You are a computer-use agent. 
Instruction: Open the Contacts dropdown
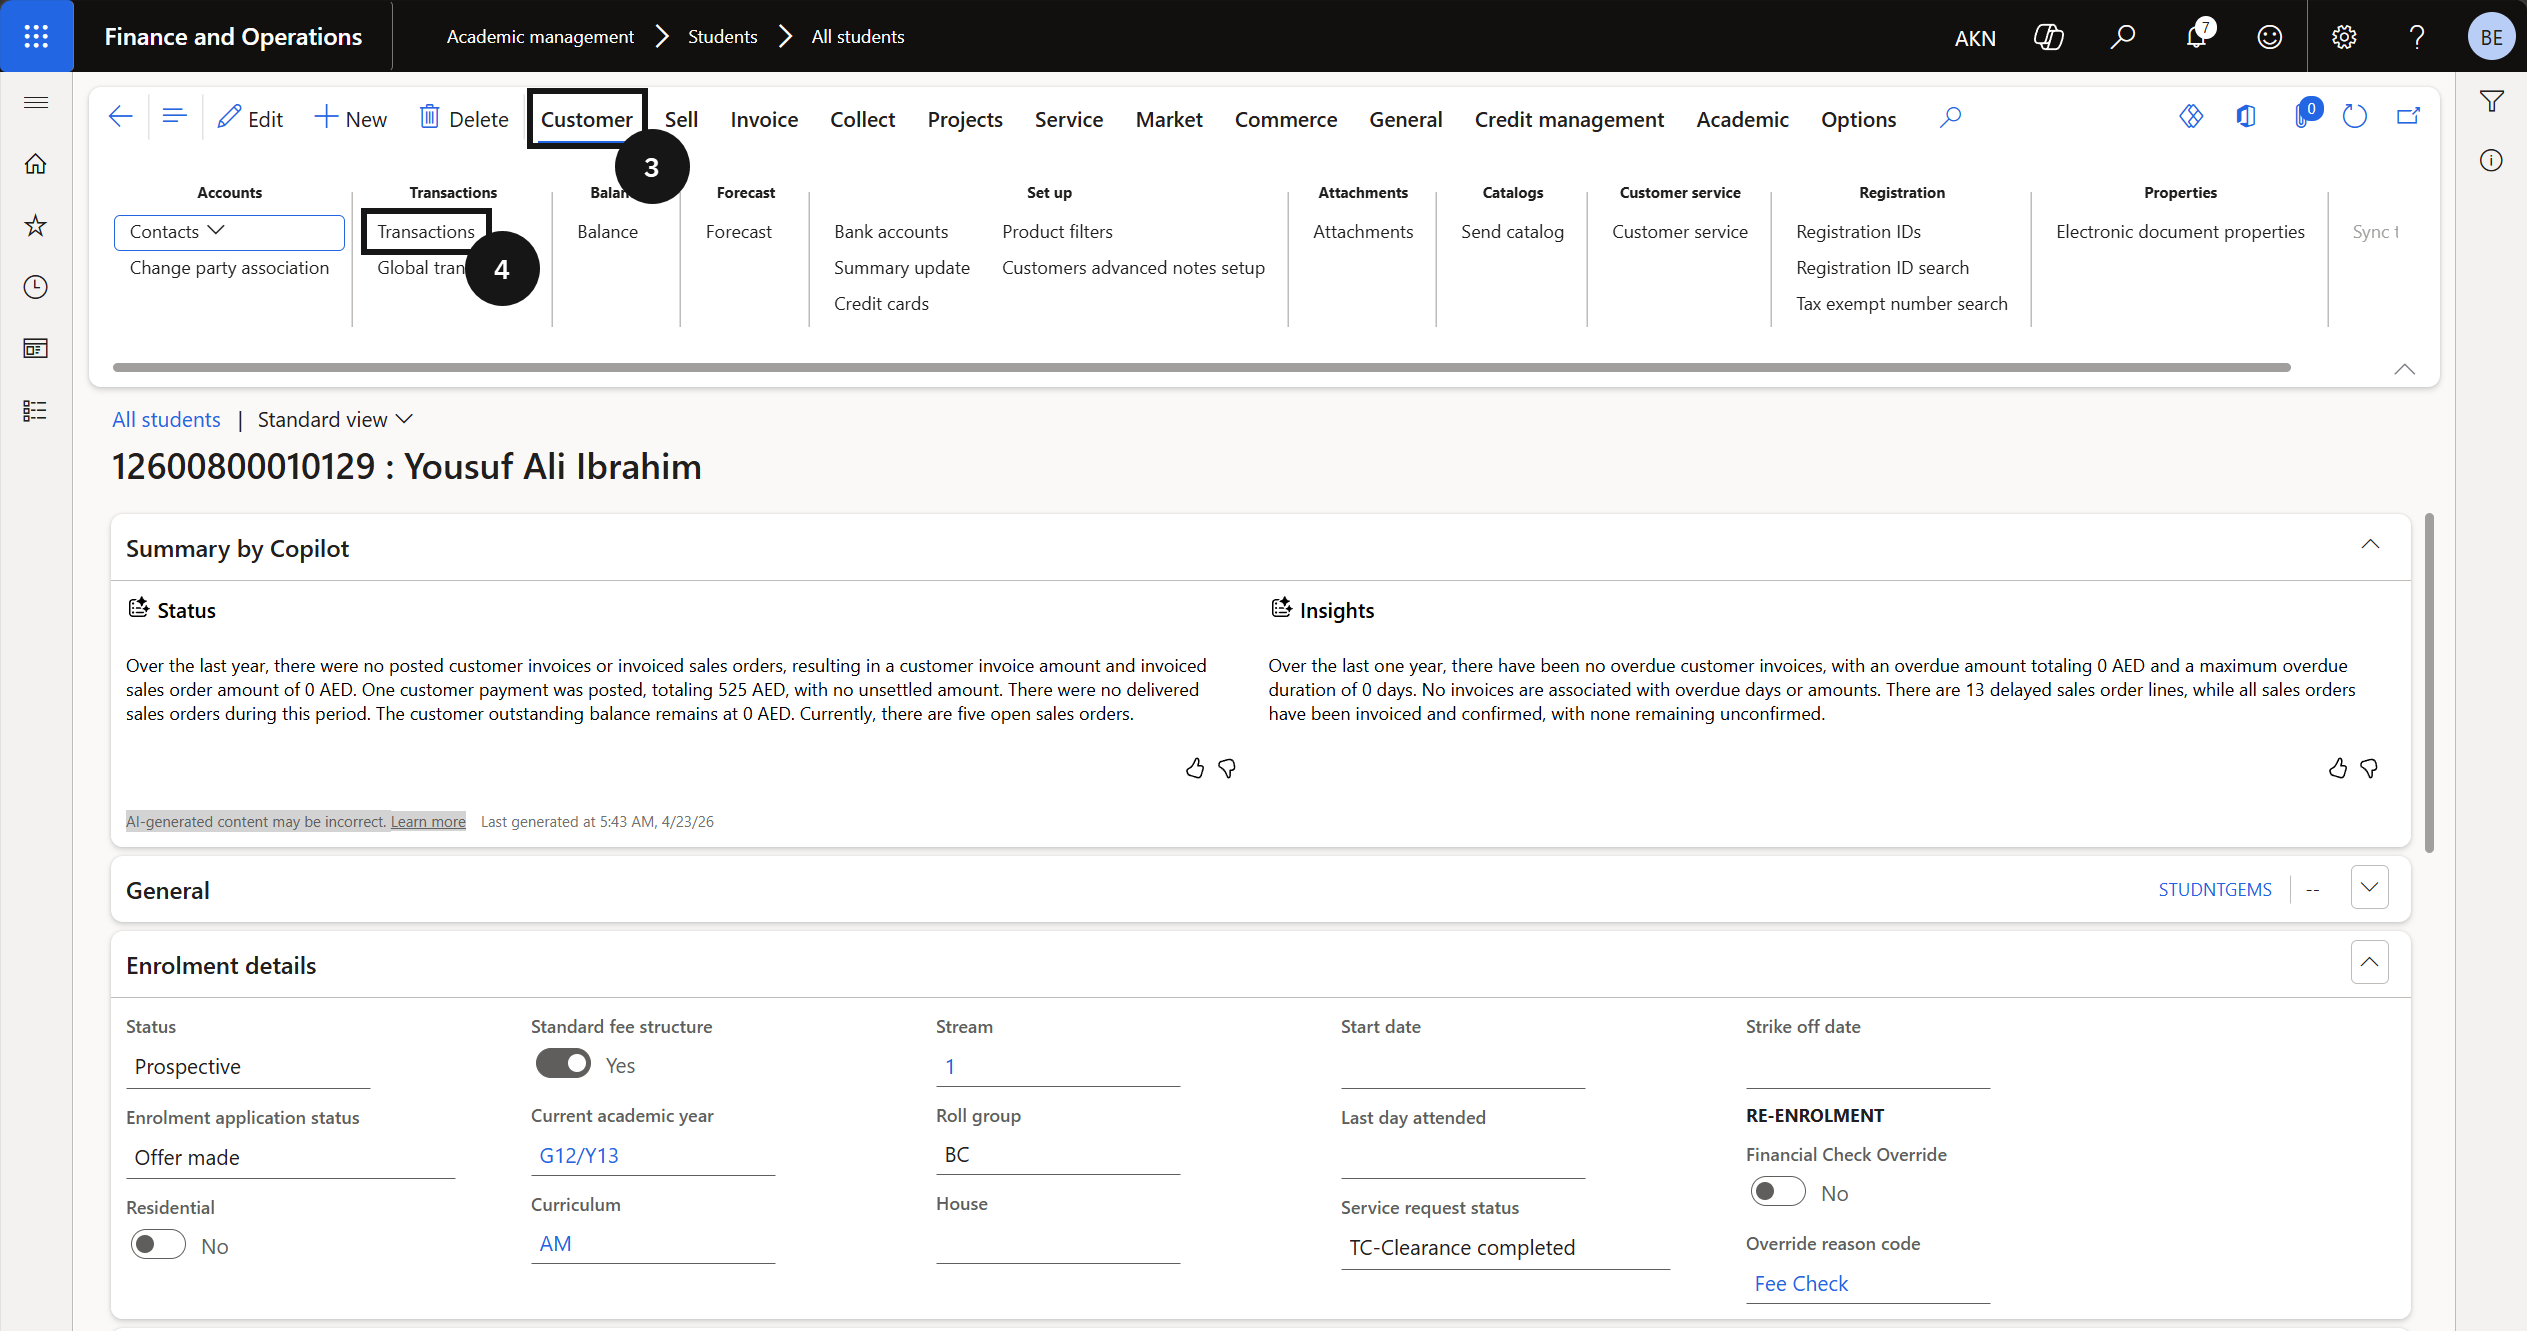229,232
